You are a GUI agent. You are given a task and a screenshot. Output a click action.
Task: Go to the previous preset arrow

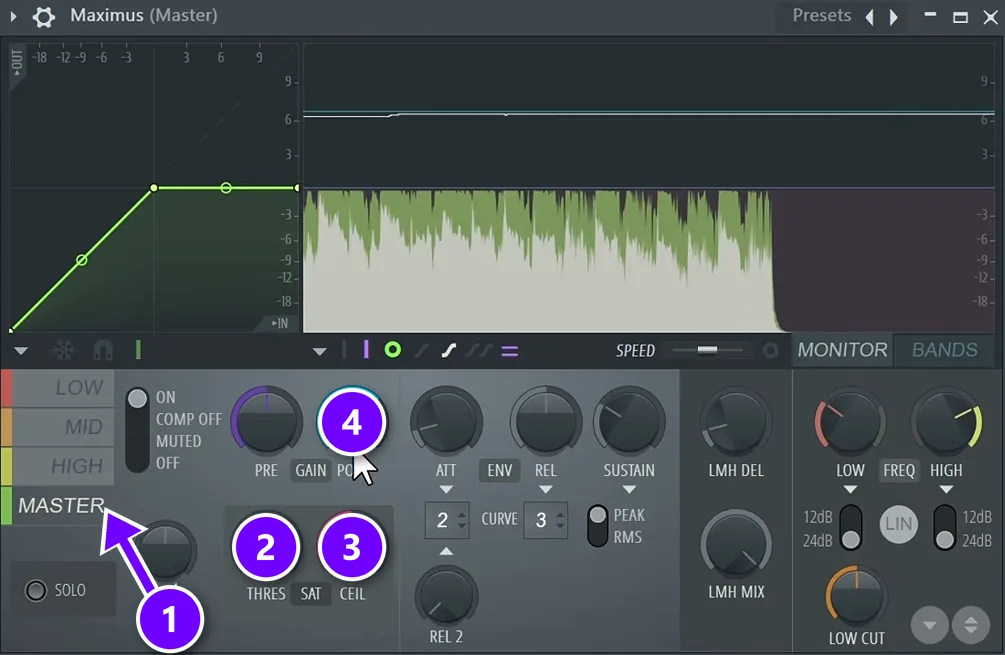(870, 17)
